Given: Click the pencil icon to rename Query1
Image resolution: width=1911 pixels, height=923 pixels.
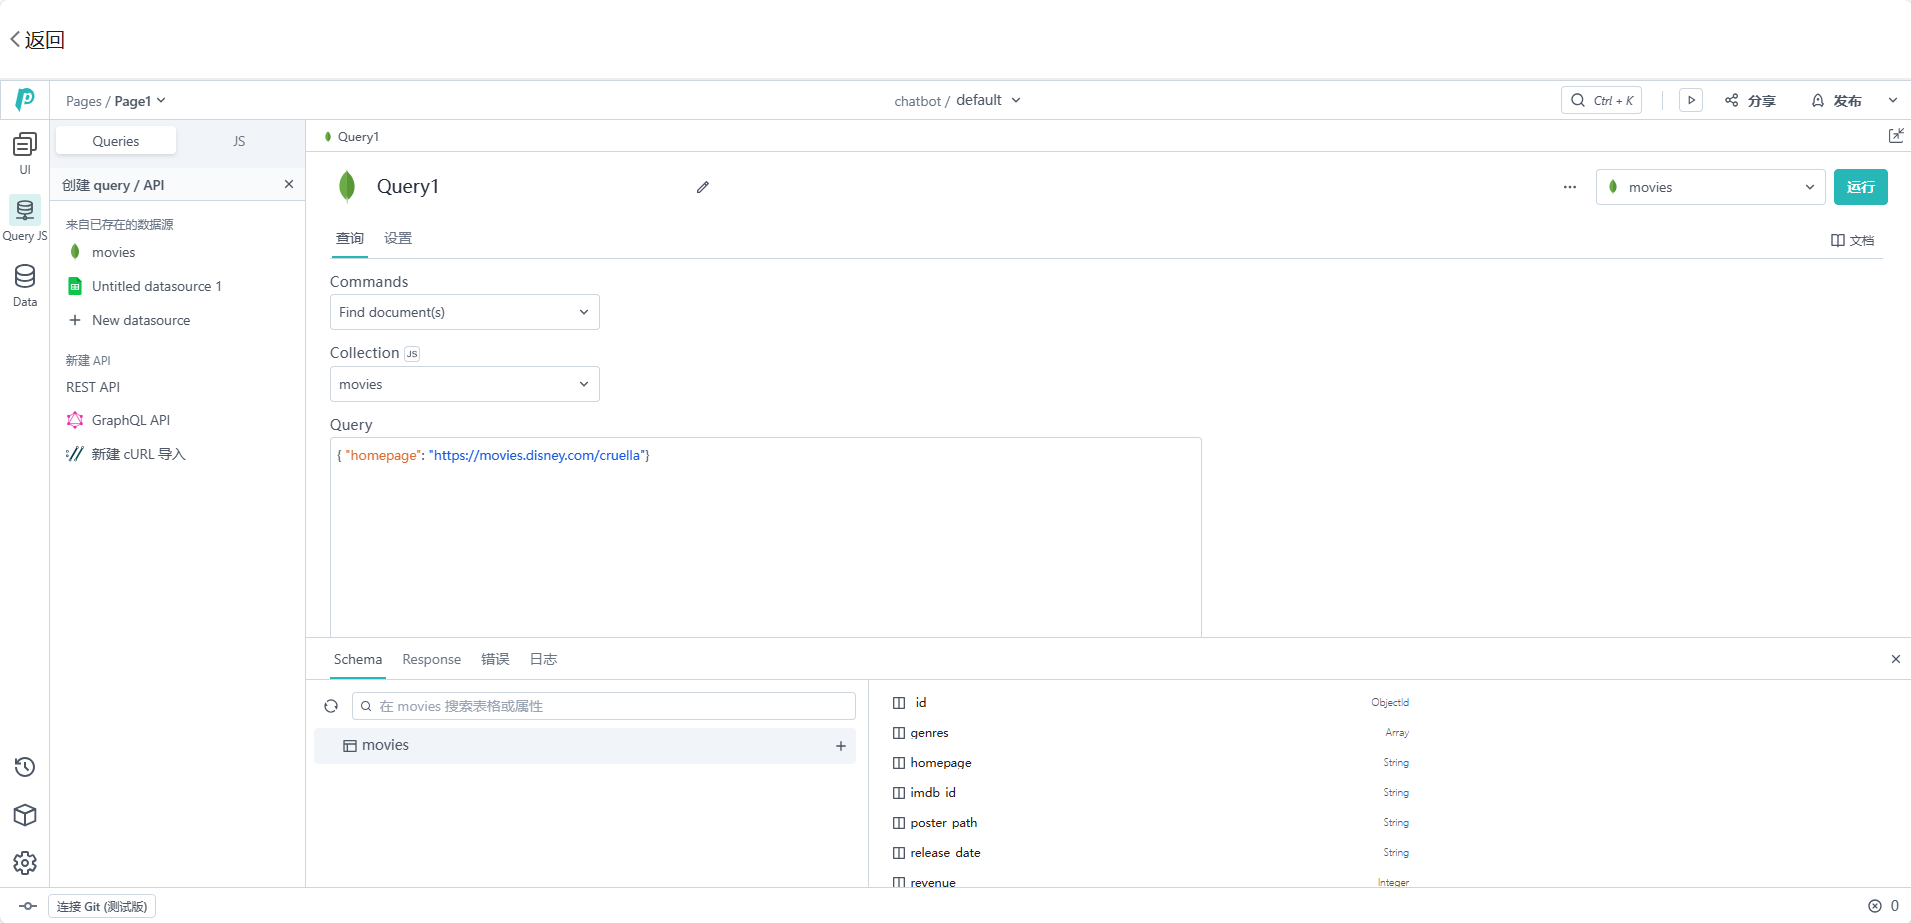Looking at the screenshot, I should point(703,187).
